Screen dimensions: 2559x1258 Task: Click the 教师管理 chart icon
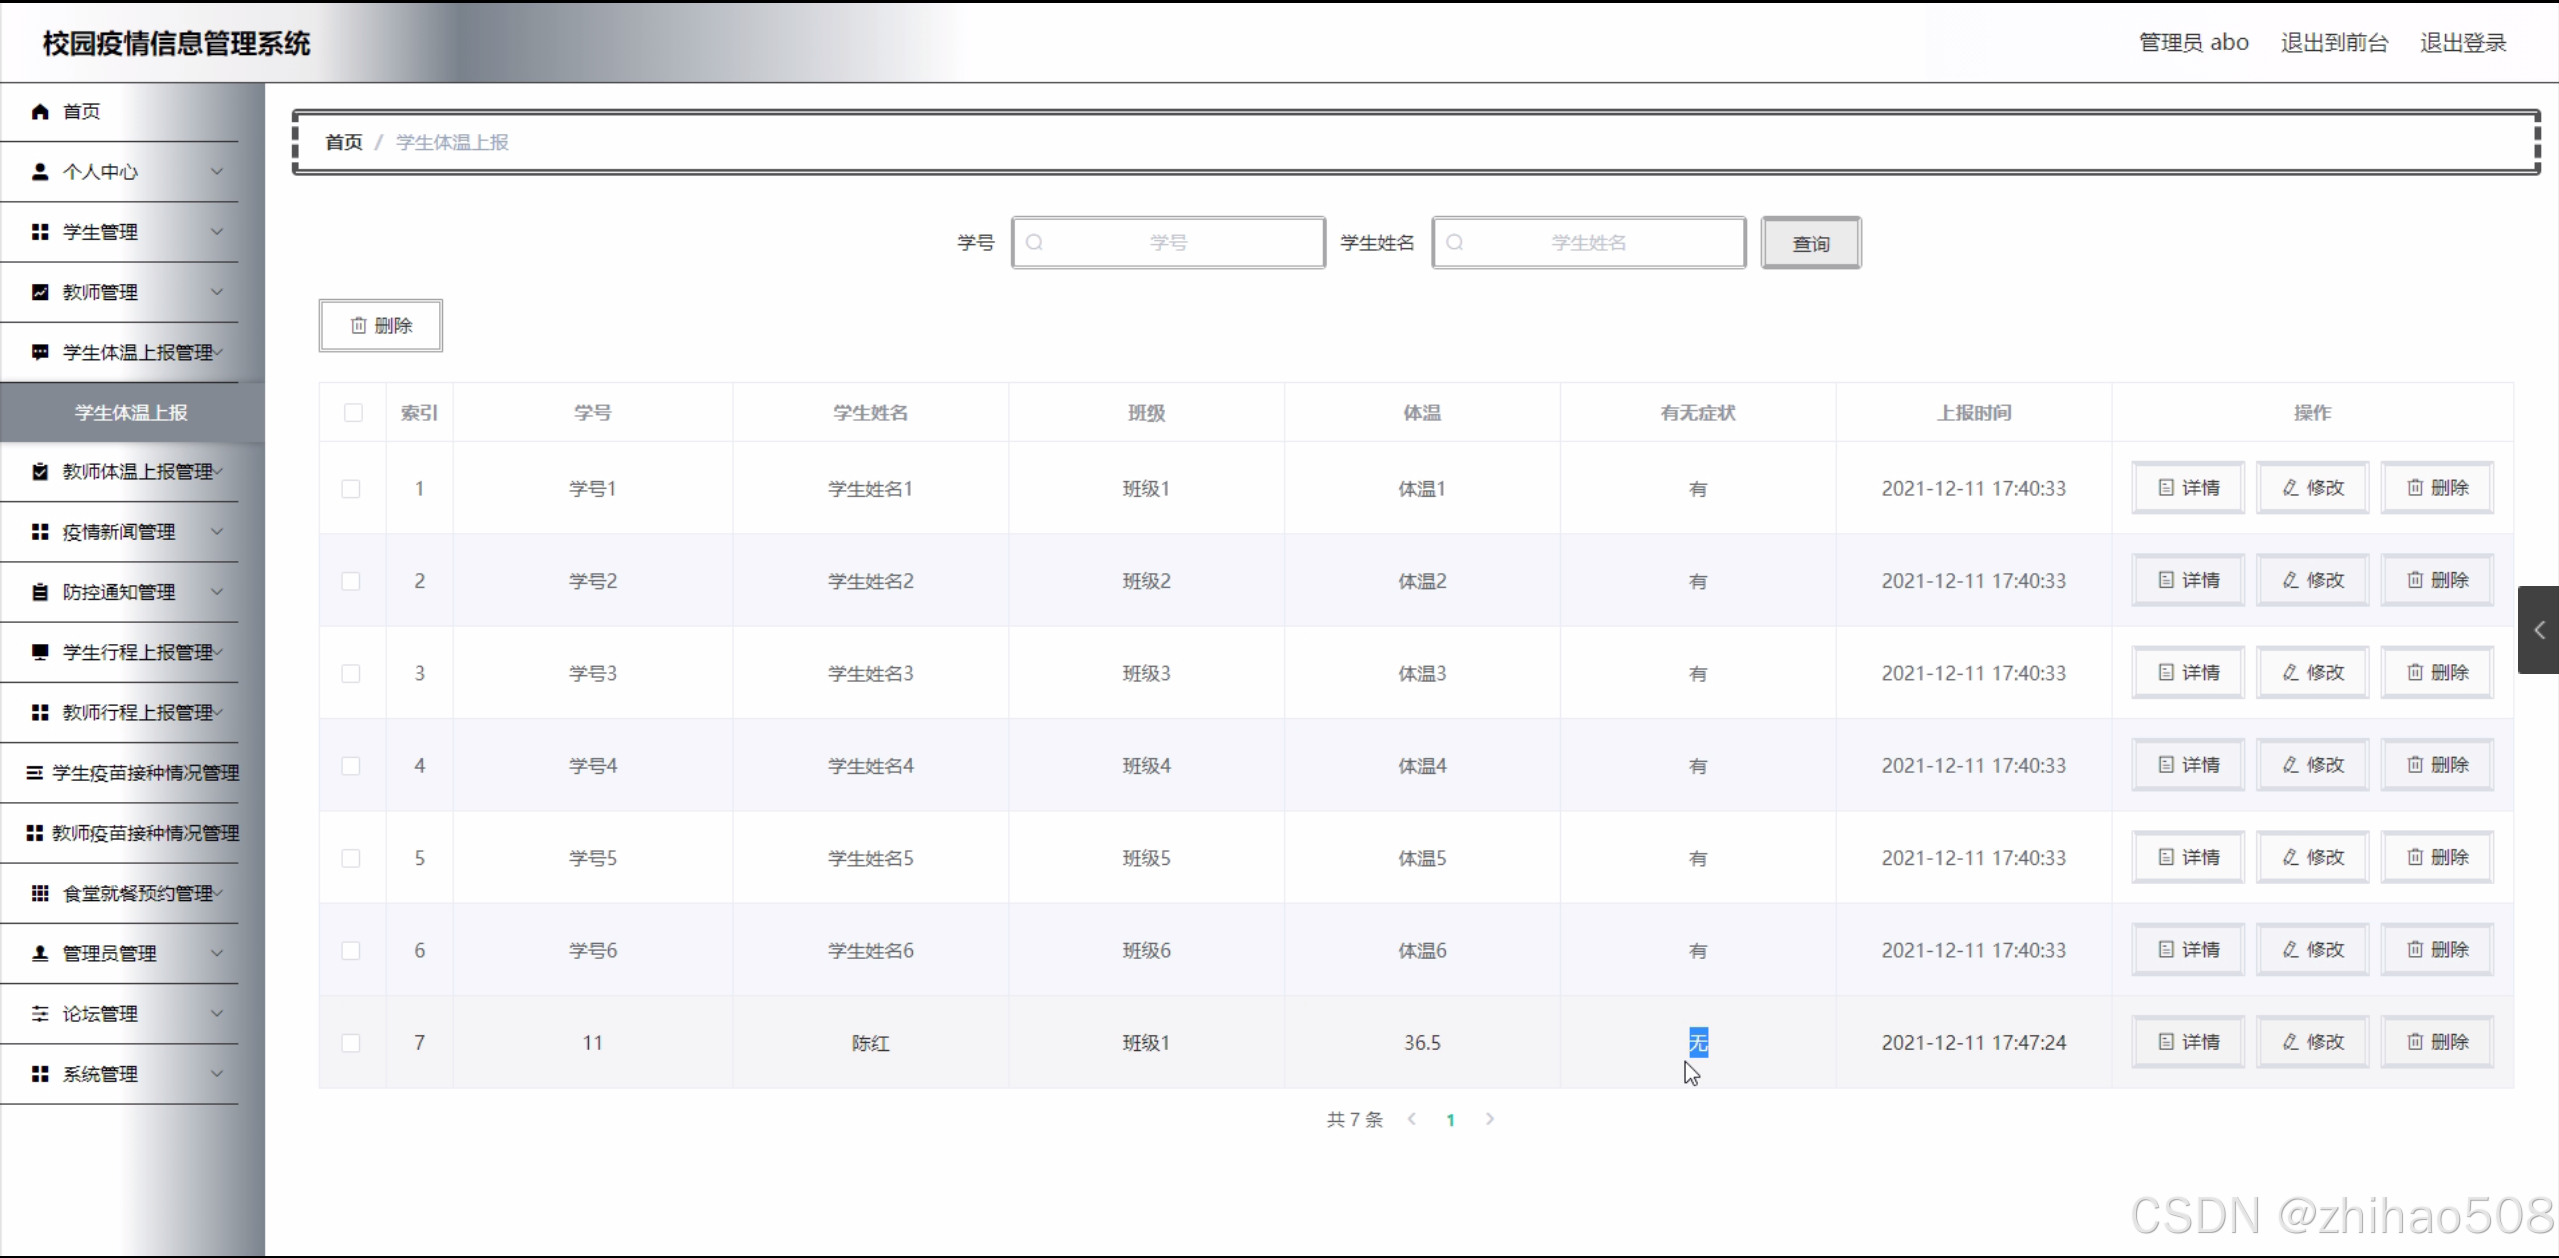(40, 292)
